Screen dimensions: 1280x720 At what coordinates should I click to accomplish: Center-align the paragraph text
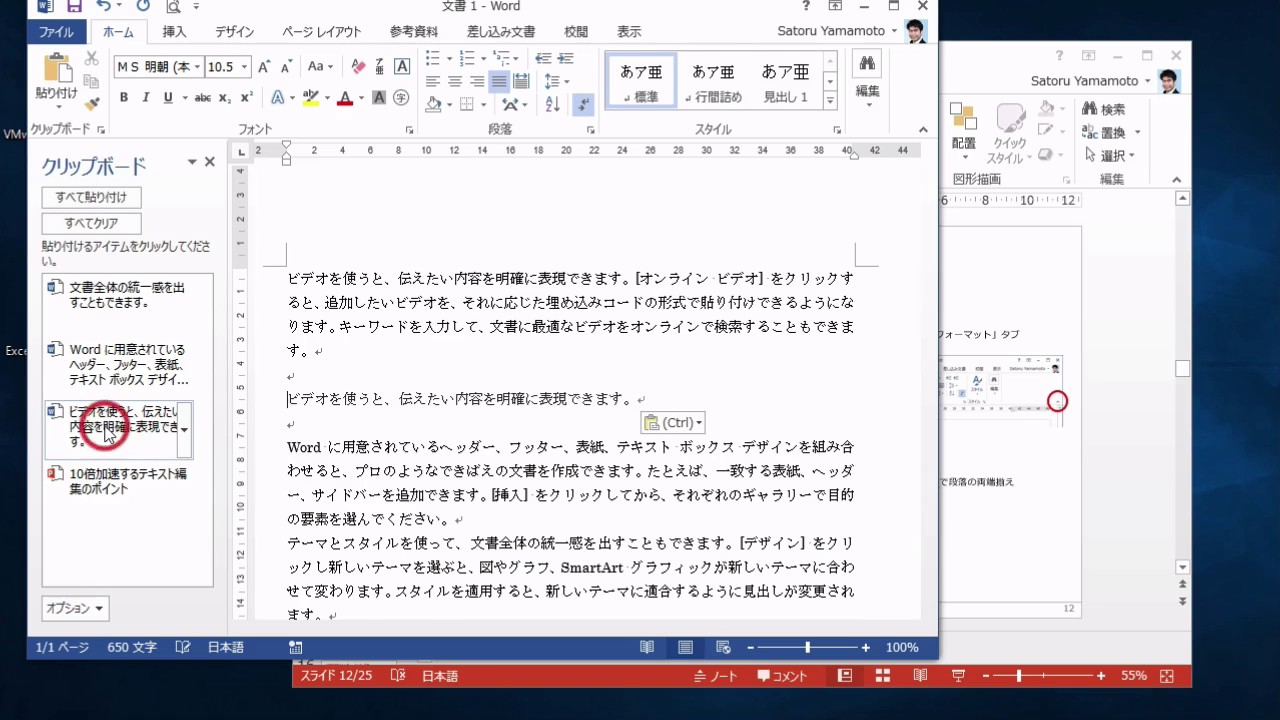(455, 81)
